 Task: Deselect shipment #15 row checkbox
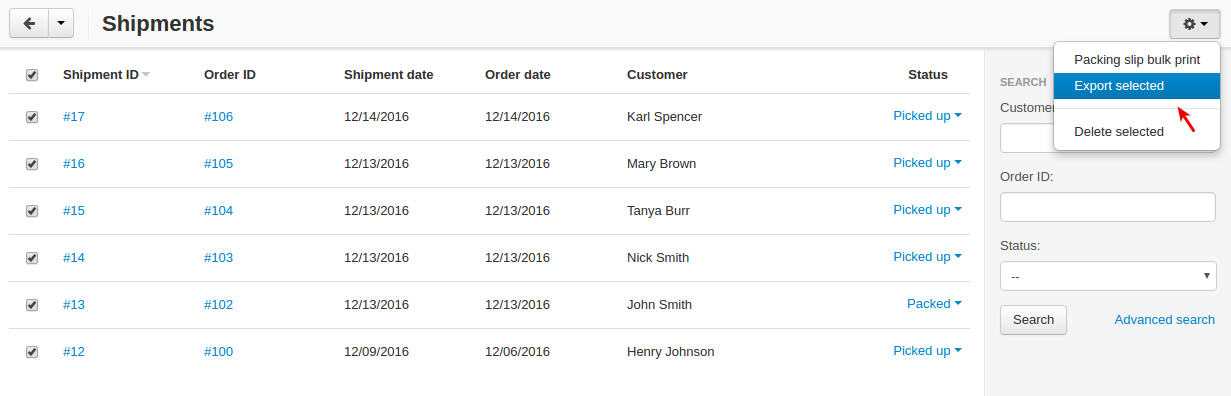tap(32, 211)
